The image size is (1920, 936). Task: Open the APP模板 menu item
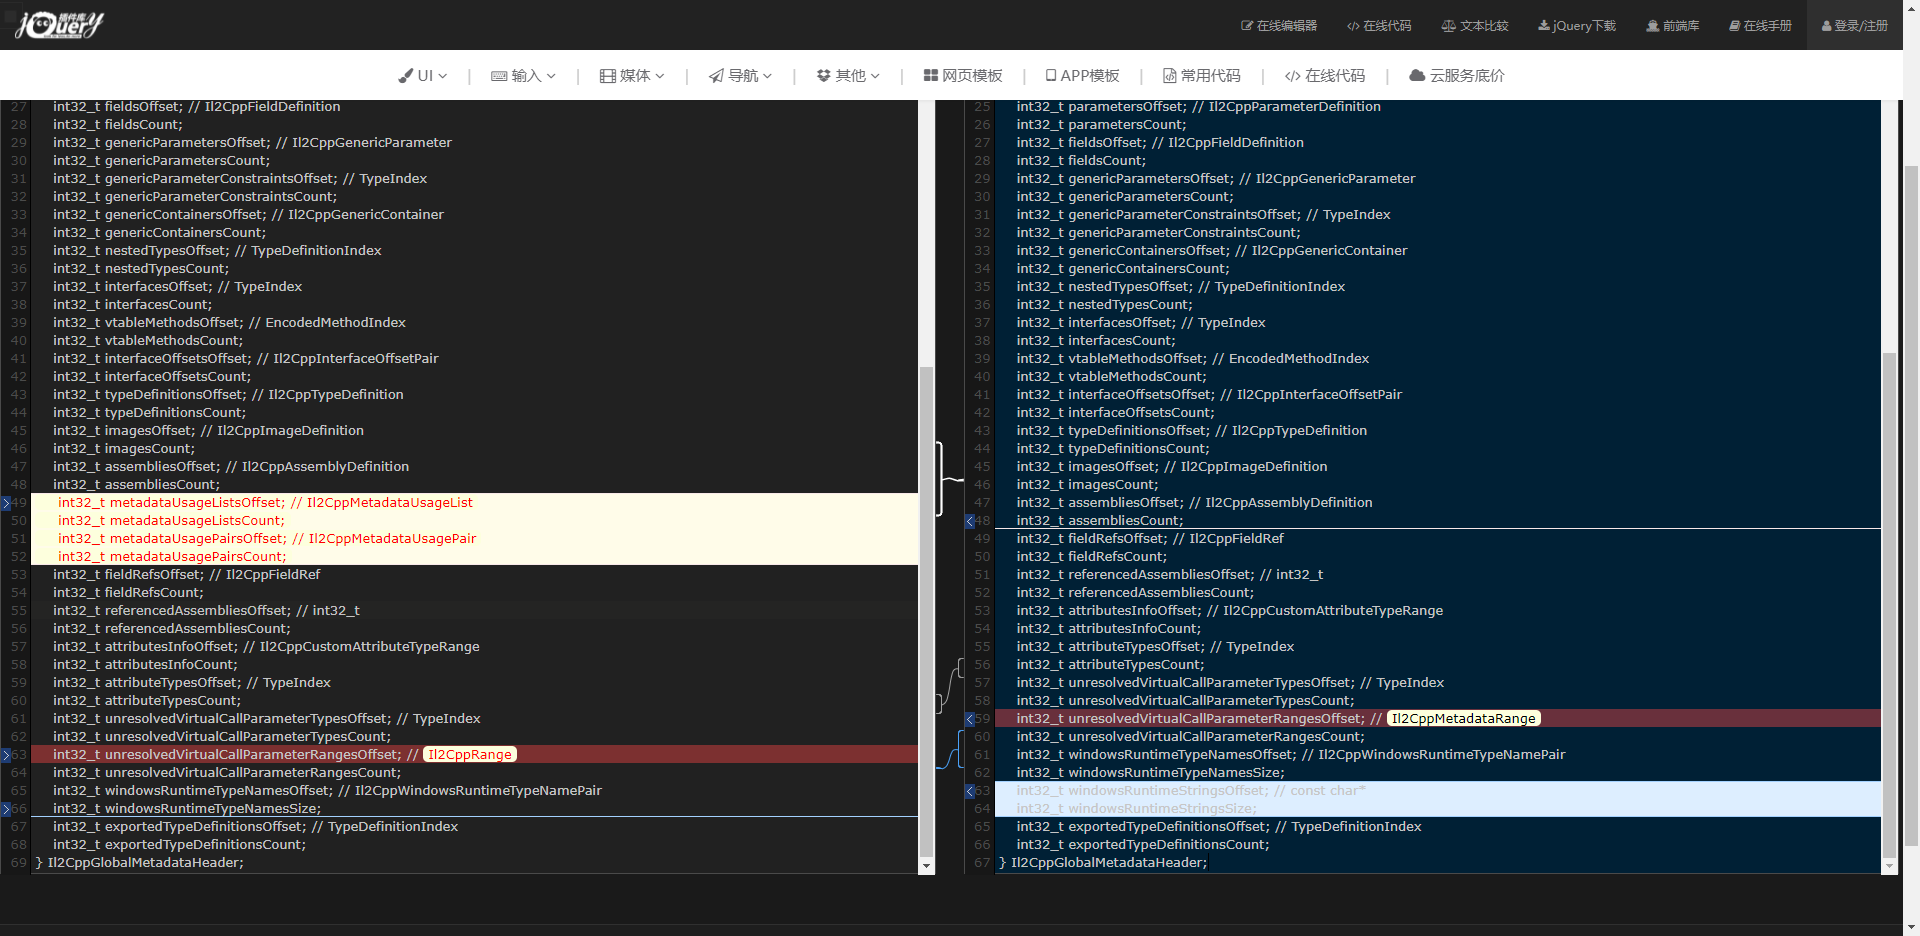pos(1082,76)
